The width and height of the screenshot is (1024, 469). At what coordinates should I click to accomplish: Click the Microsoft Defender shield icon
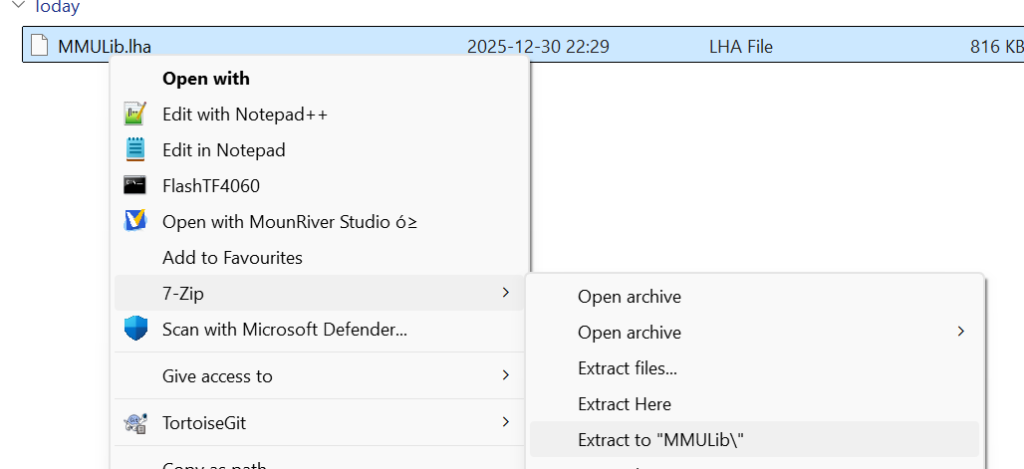[135, 328]
